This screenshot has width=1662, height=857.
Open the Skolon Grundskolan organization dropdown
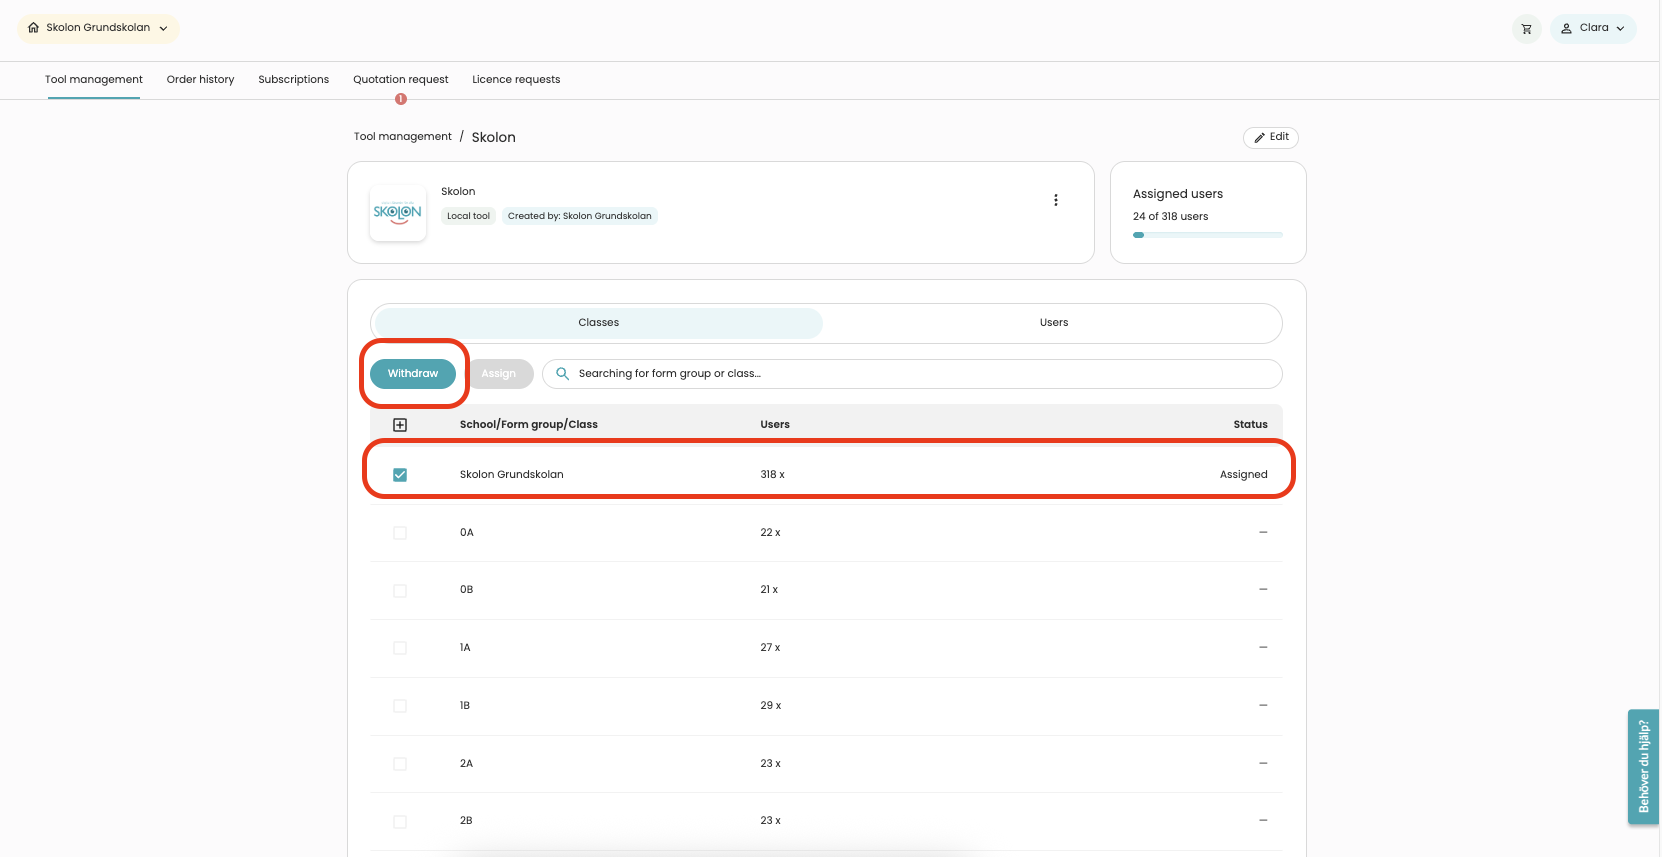[x=99, y=28]
